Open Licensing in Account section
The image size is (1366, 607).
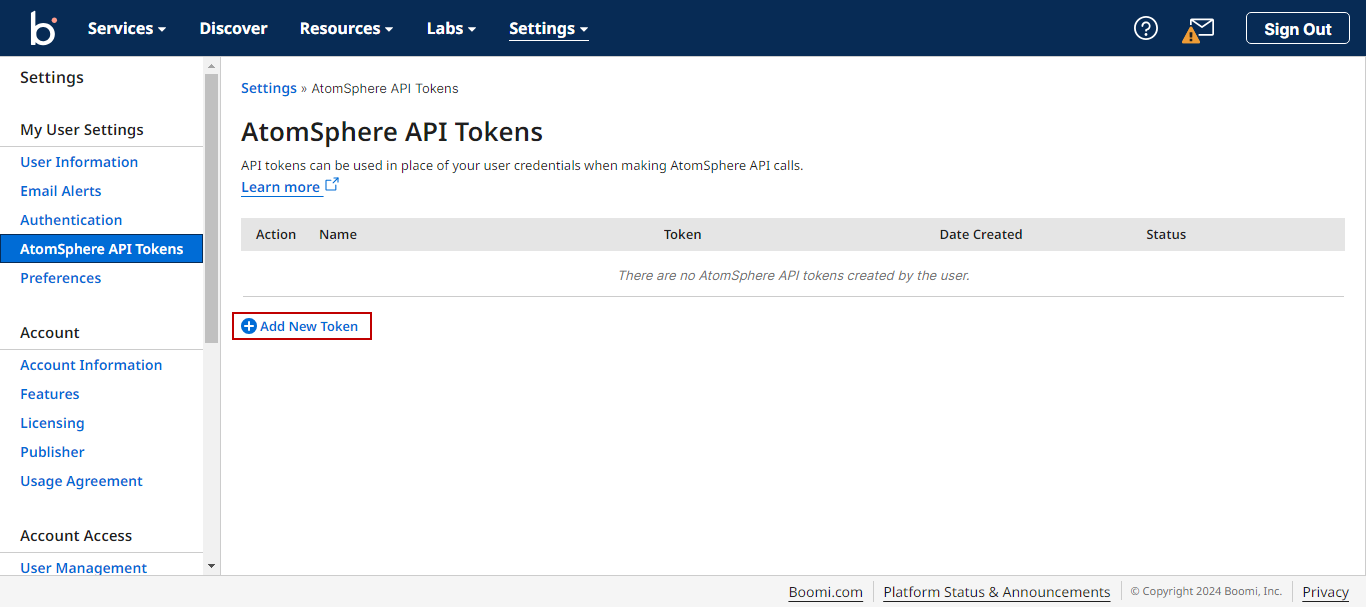[x=52, y=423]
